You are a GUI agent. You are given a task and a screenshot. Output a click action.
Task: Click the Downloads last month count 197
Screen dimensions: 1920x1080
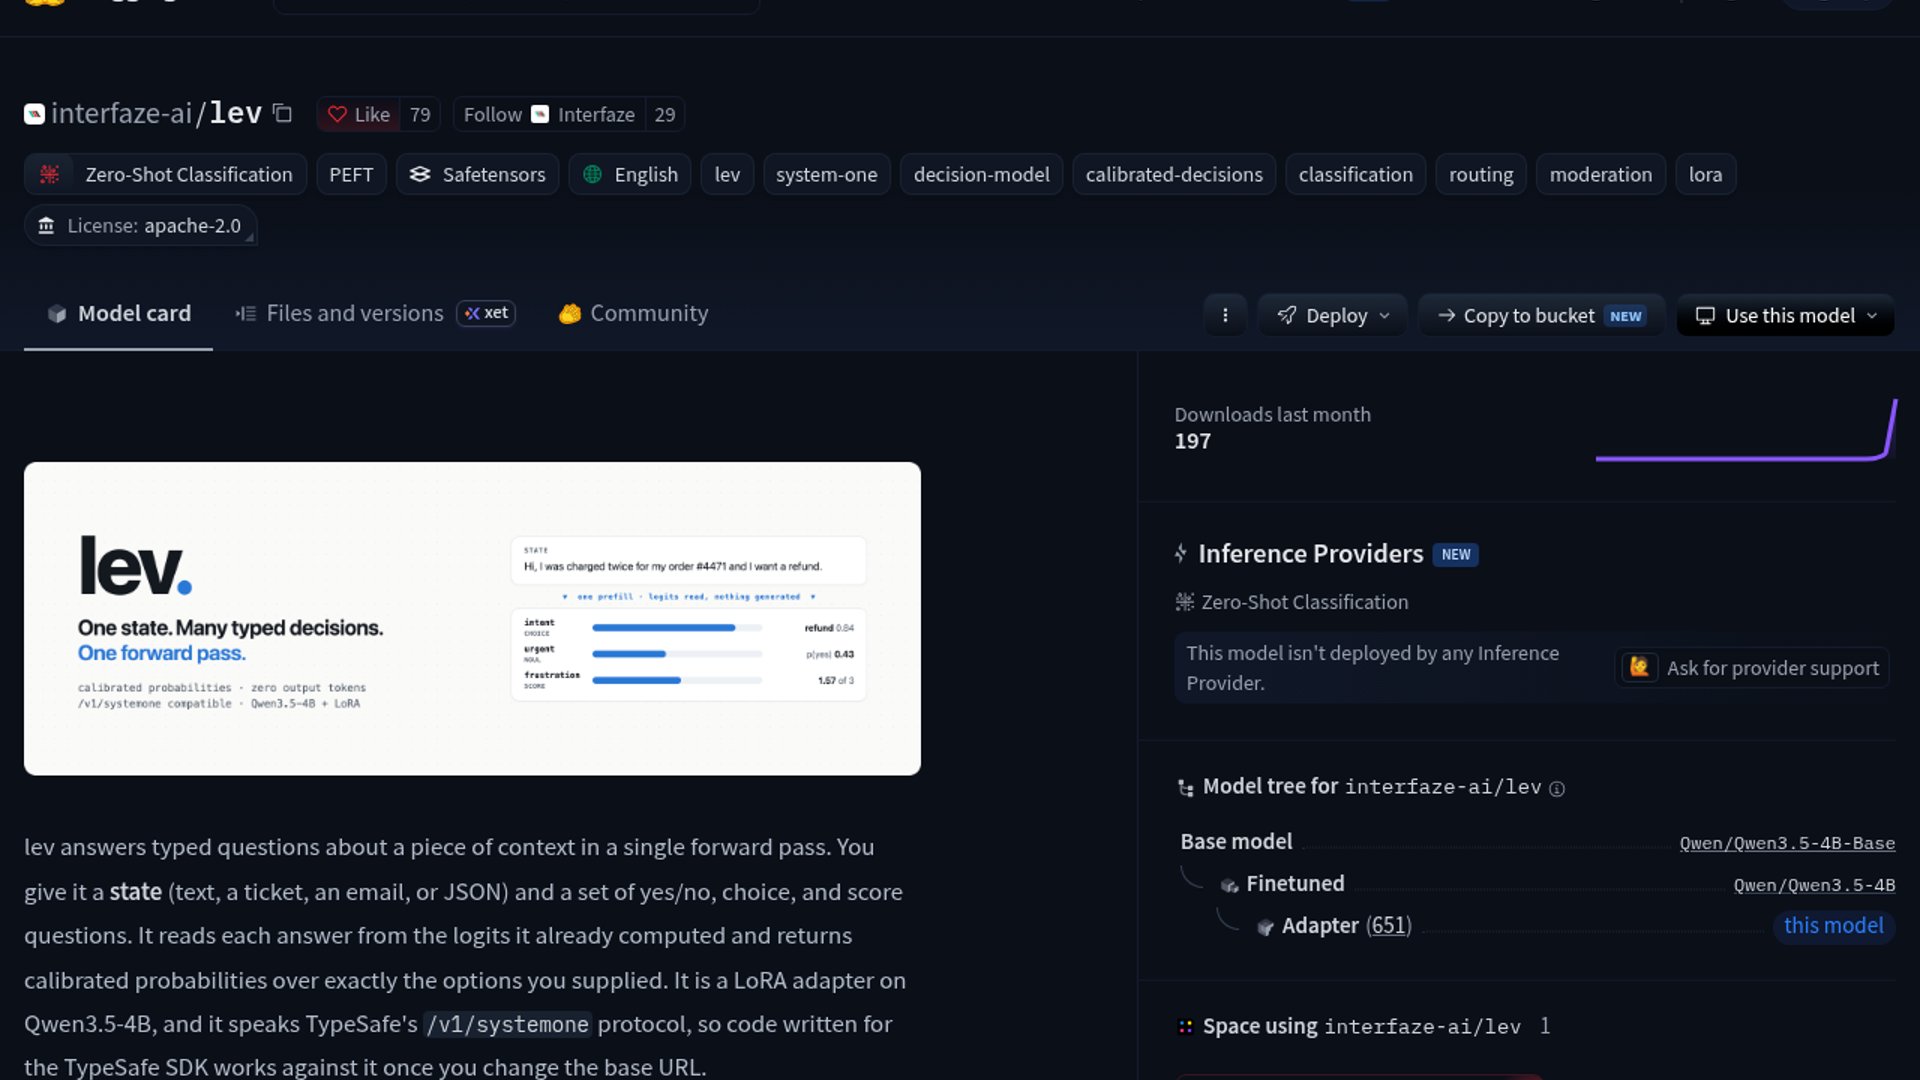point(1192,441)
